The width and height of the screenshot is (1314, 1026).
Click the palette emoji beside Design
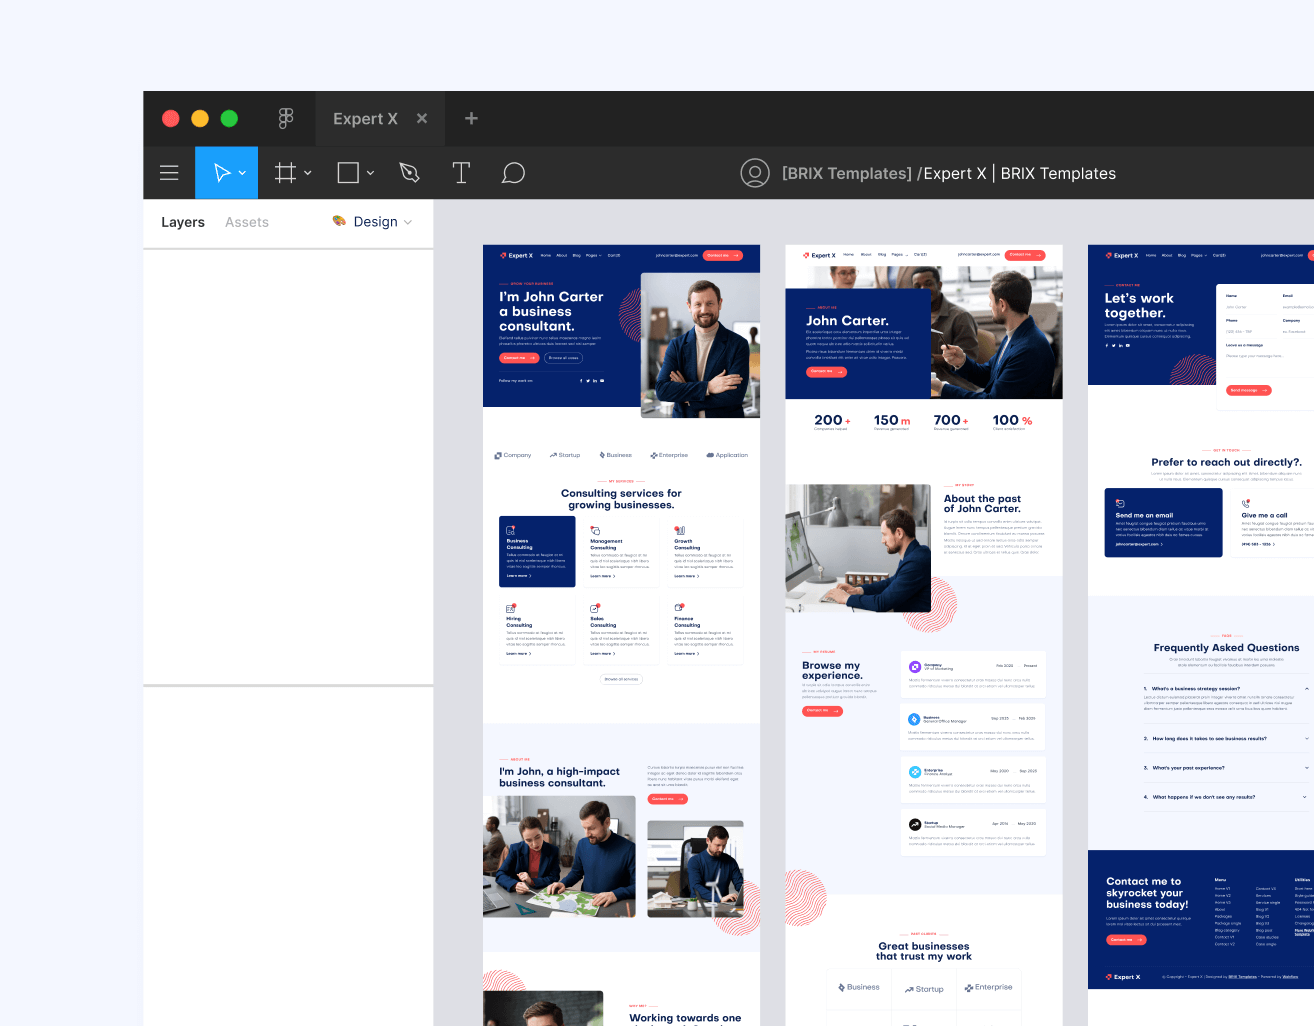[x=338, y=222]
